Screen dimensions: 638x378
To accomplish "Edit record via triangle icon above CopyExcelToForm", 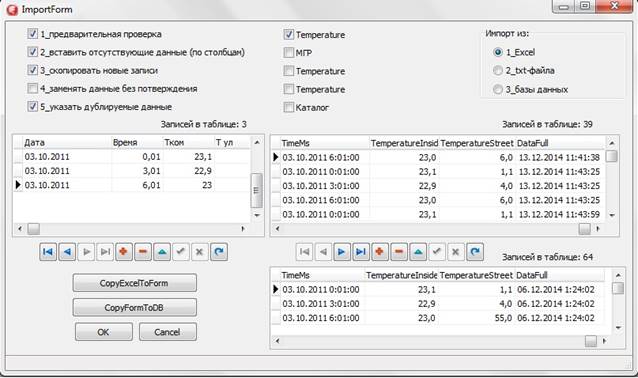I will click(162, 252).
